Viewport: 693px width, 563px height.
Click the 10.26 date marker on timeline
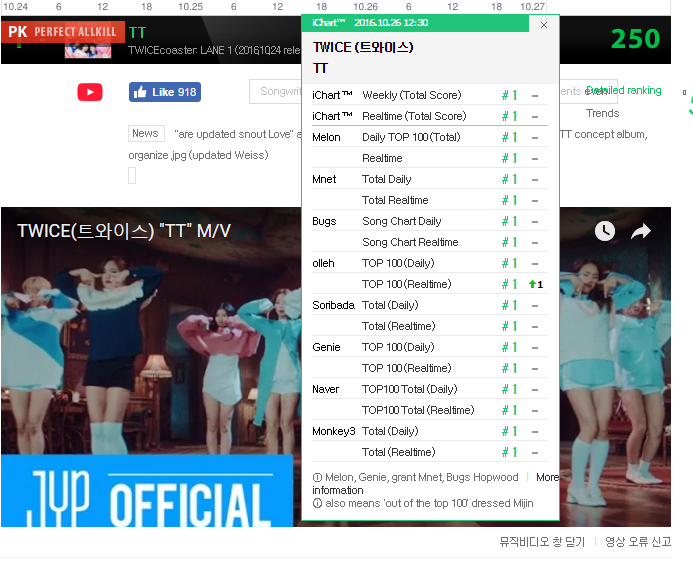pyautogui.click(x=366, y=7)
